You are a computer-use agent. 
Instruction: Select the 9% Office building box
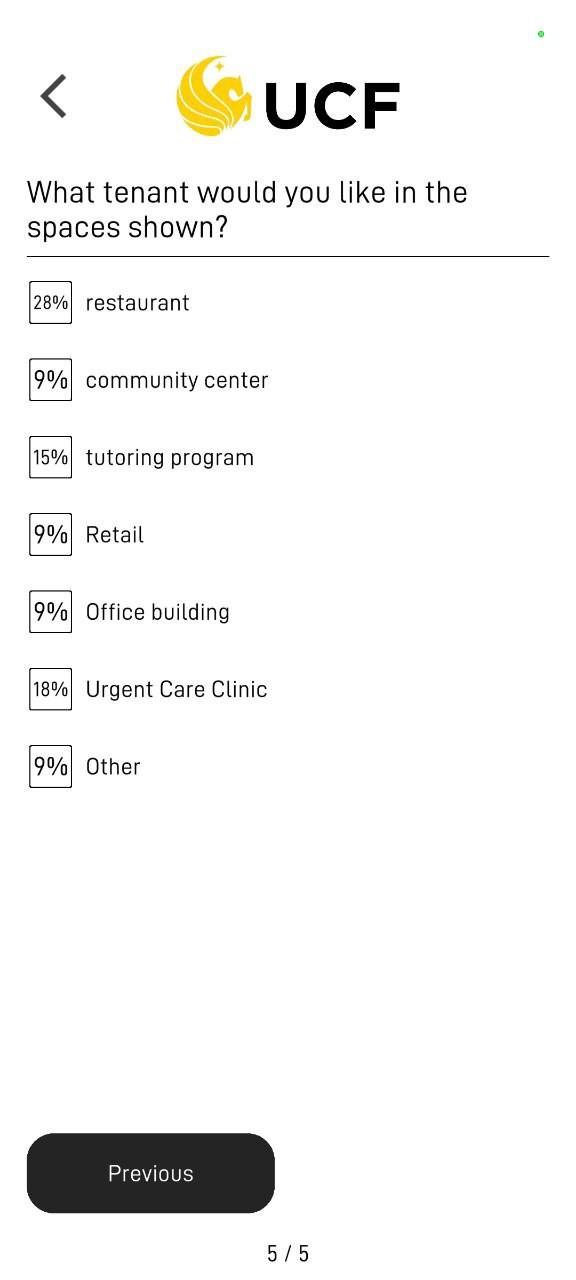click(50, 611)
